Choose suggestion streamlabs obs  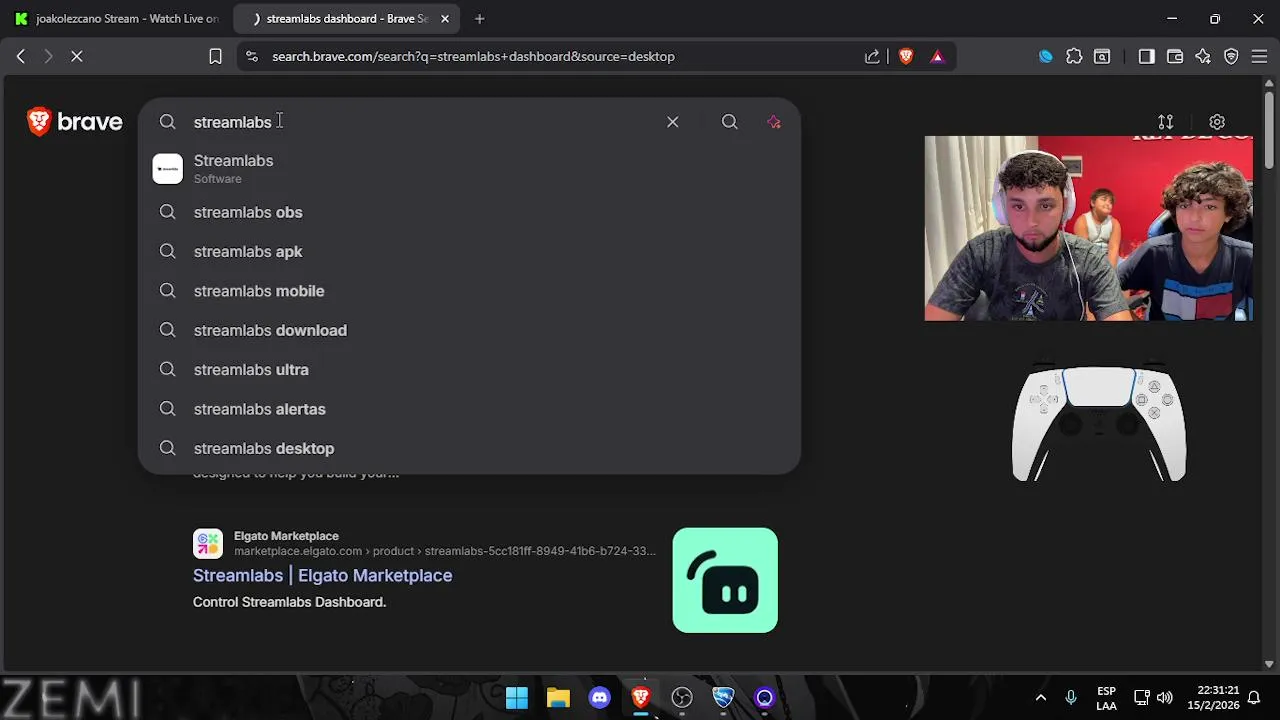click(469, 212)
